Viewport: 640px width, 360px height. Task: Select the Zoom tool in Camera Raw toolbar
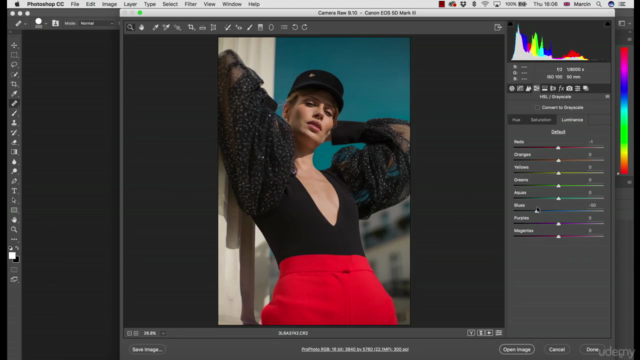click(130, 27)
